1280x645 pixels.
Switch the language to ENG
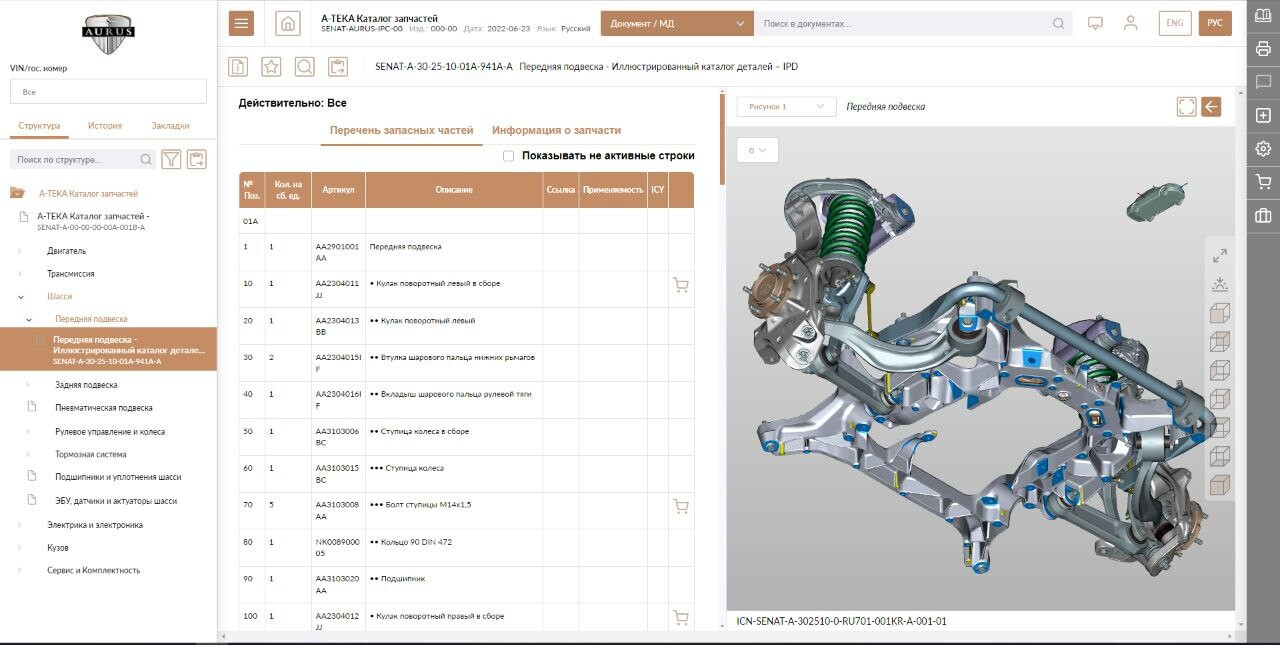pos(1175,23)
